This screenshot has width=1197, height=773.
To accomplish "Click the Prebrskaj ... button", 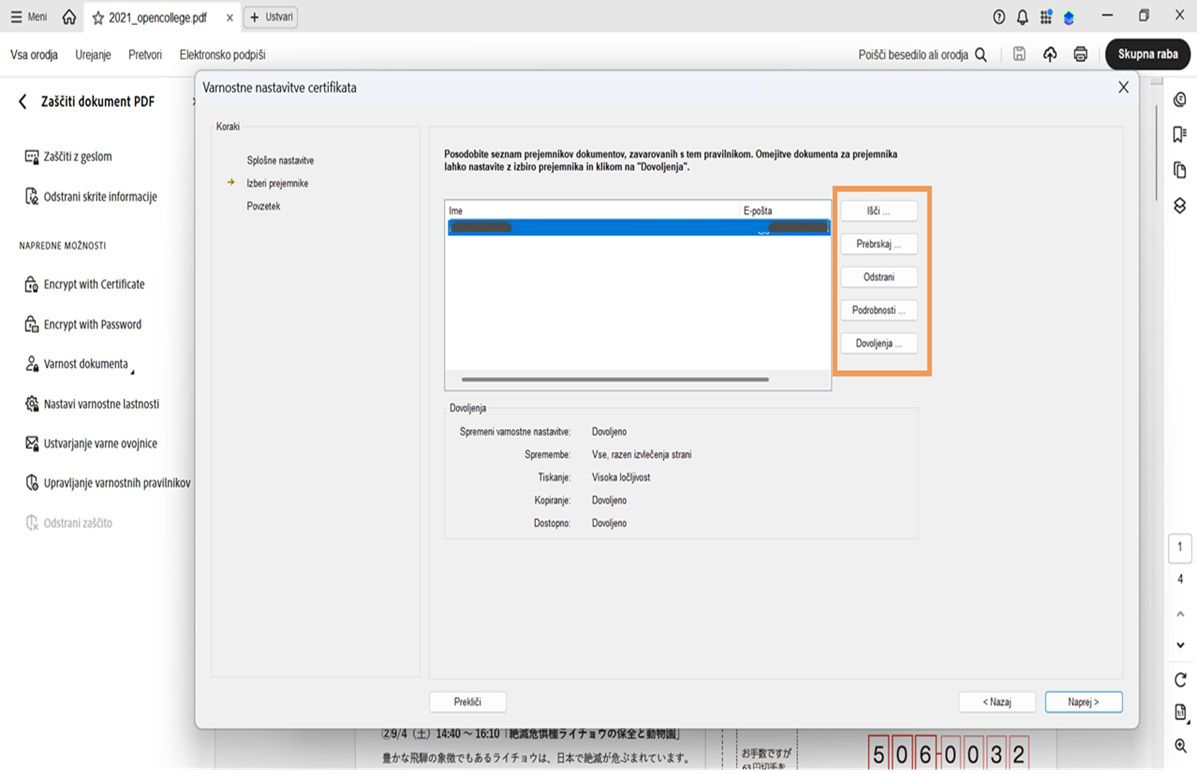I will 879,244.
